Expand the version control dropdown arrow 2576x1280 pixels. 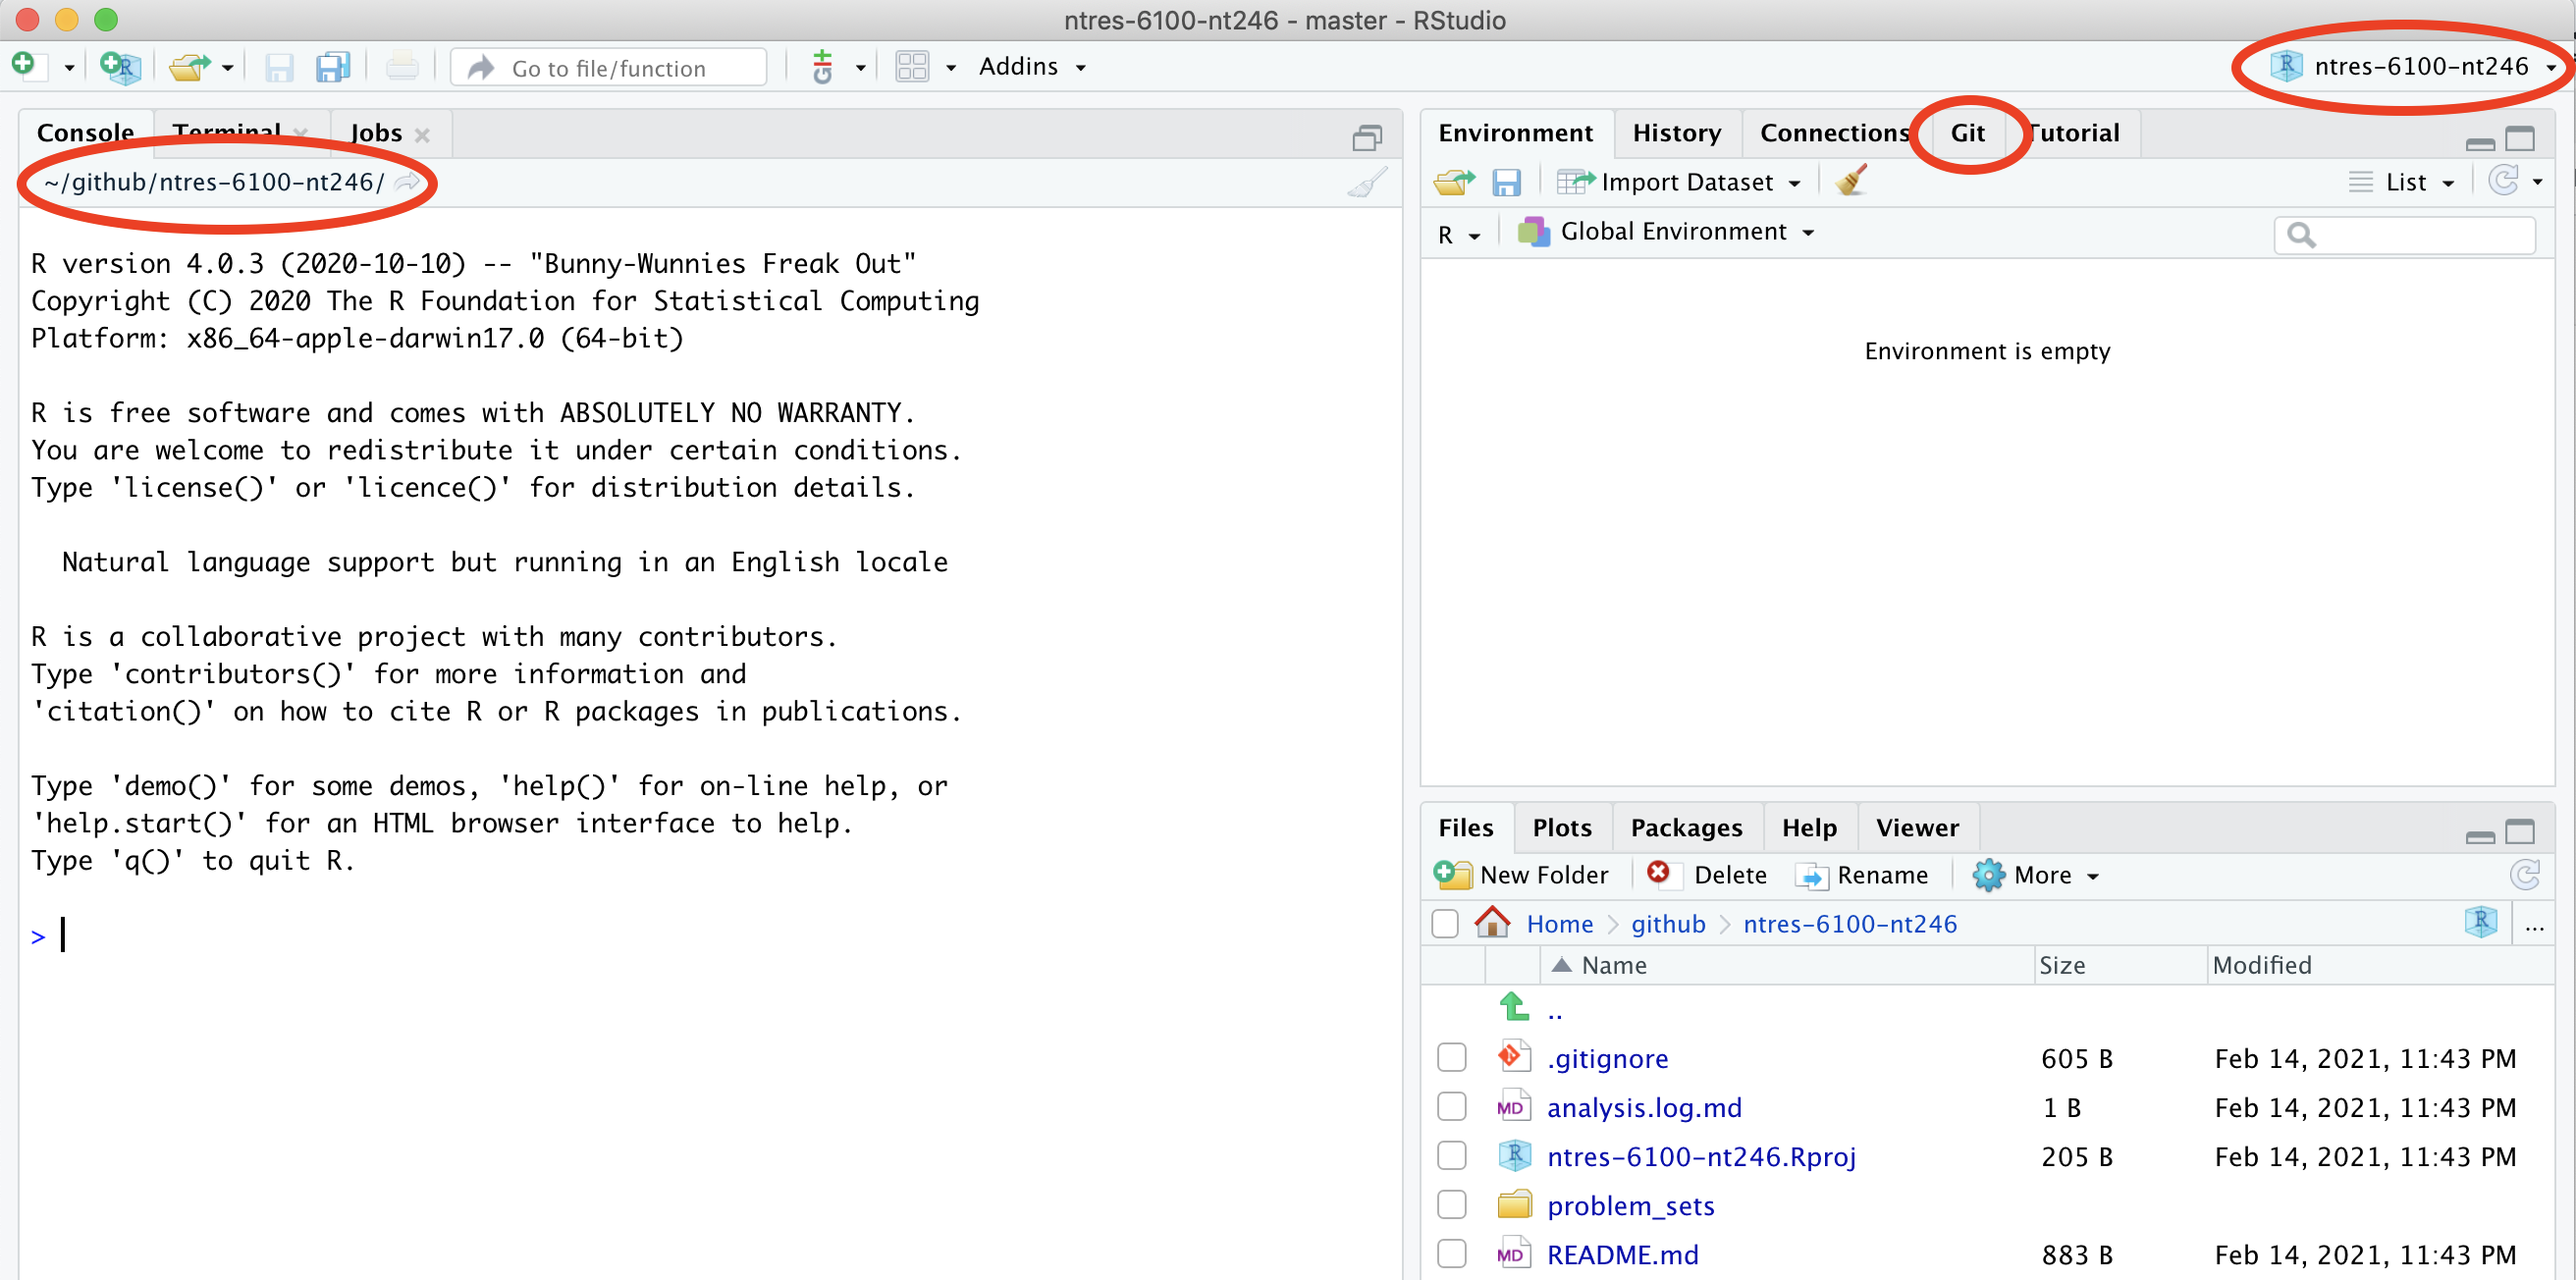(860, 68)
